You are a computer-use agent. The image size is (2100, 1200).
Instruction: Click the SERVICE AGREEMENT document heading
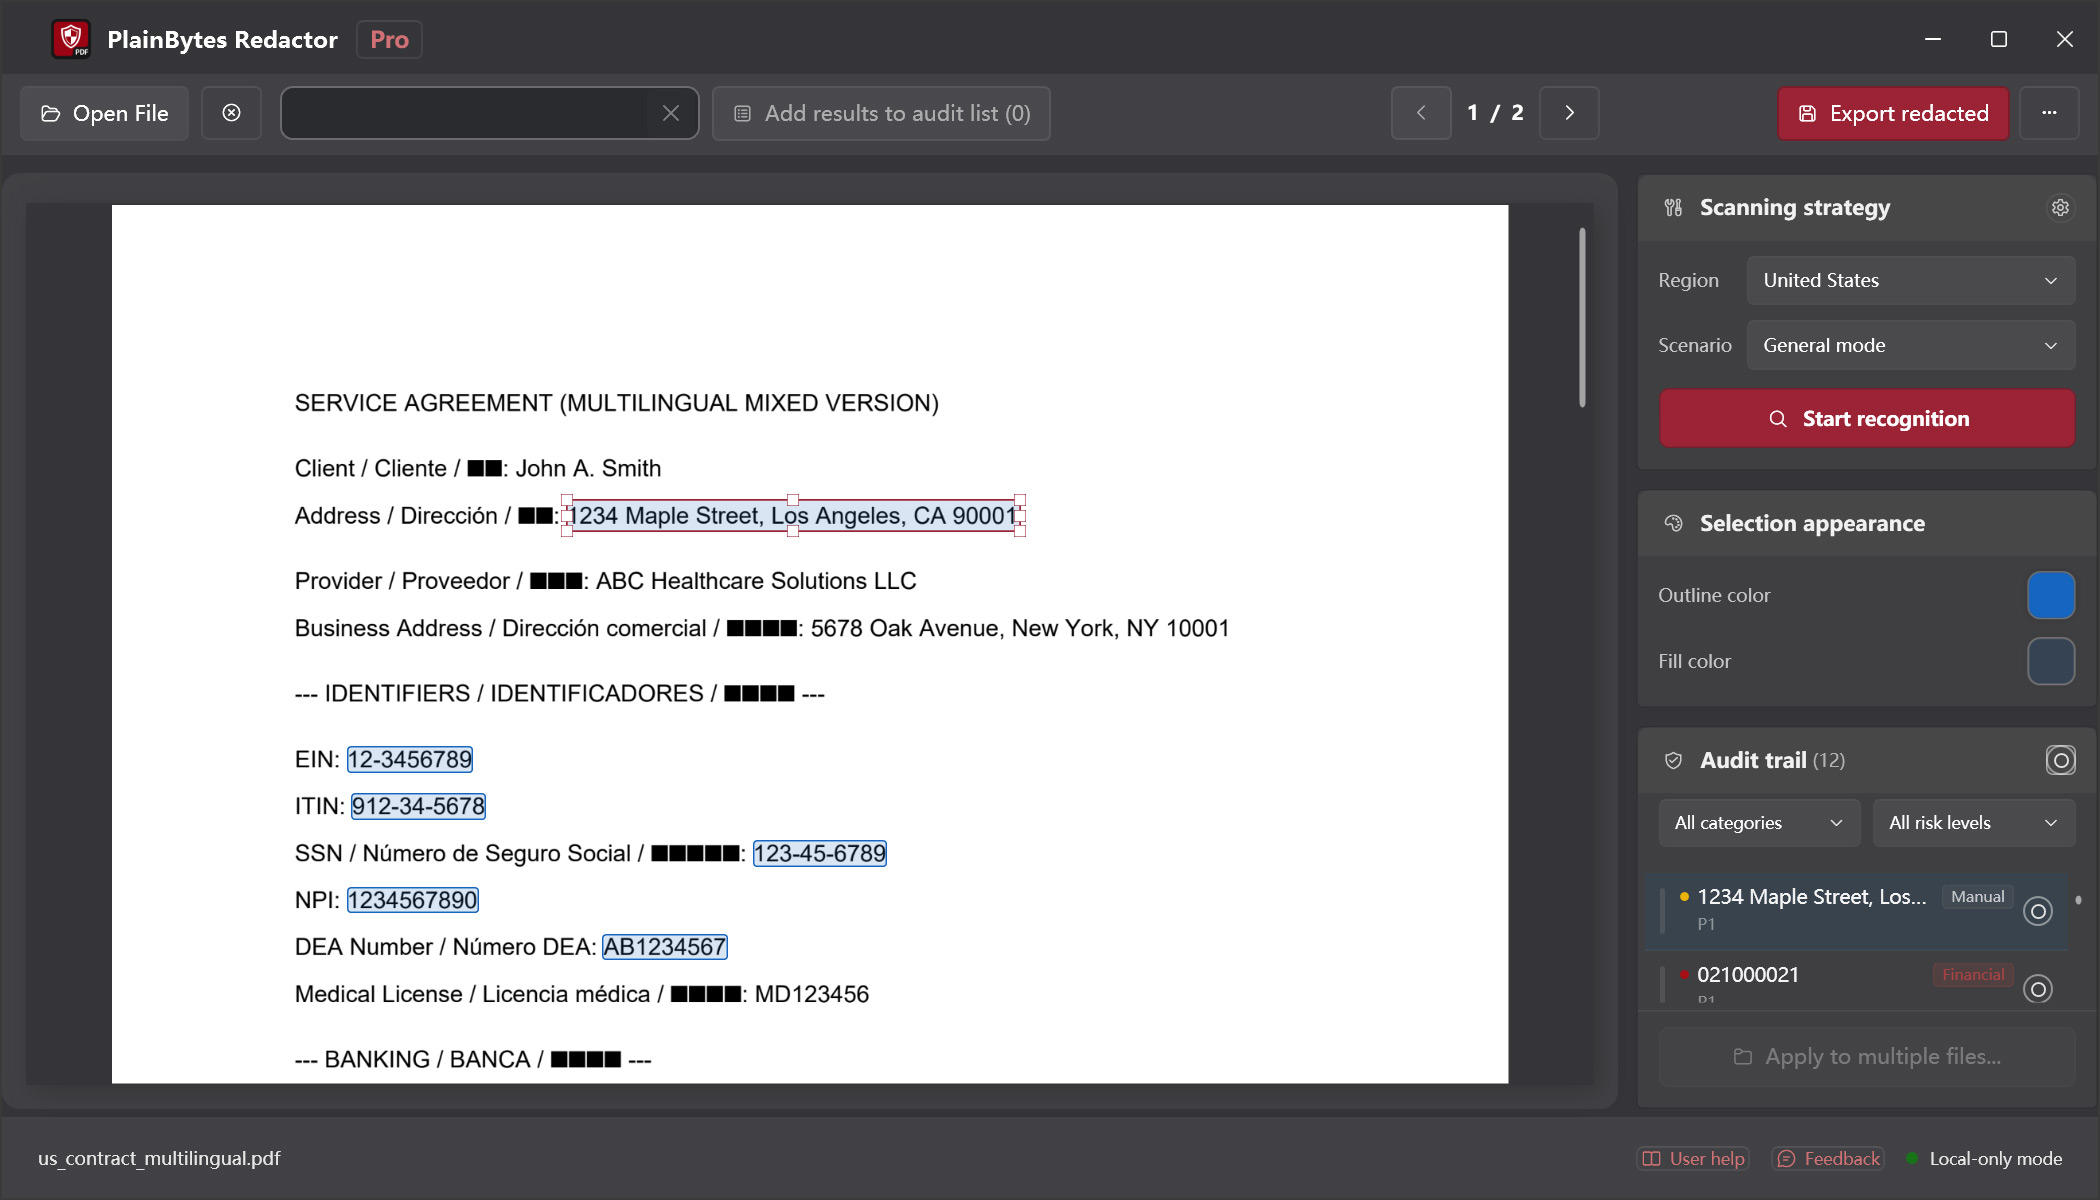click(617, 404)
